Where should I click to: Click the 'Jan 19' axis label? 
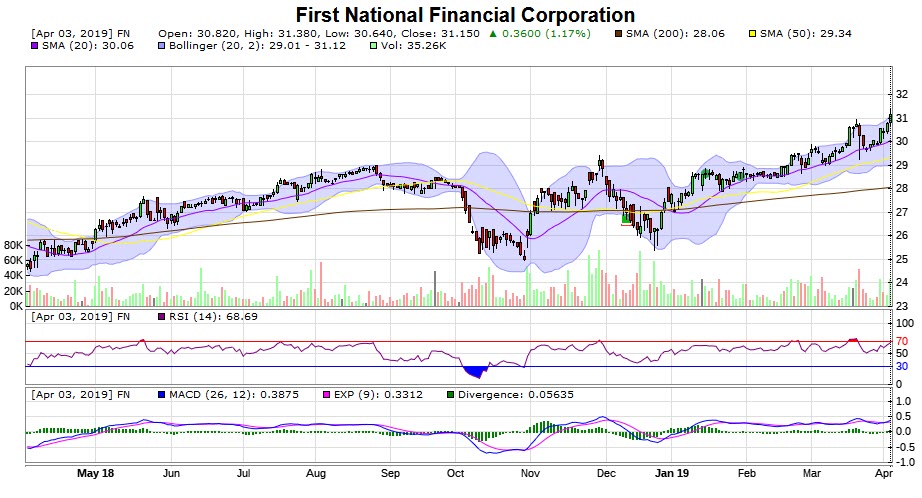coord(672,473)
